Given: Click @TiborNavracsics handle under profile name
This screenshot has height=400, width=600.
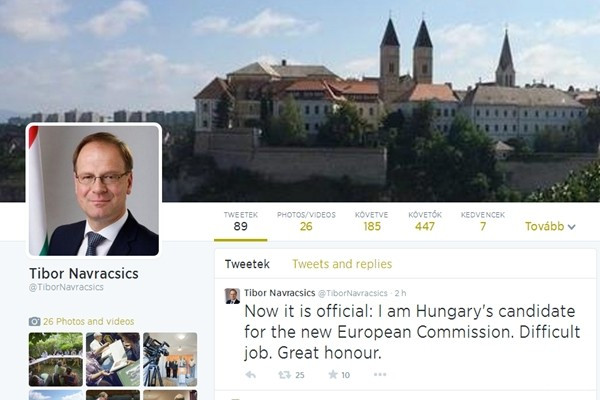Looking at the screenshot, I should (66, 287).
